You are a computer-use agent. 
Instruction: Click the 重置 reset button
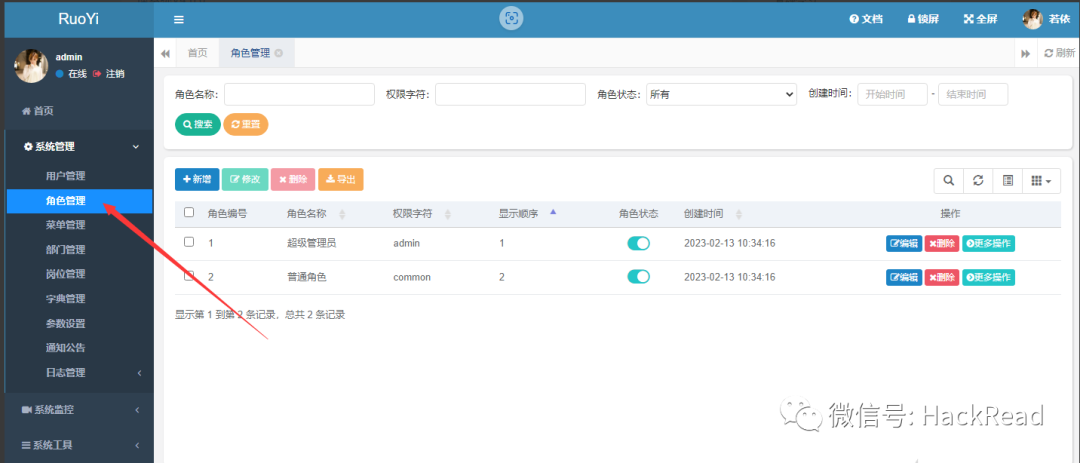click(x=246, y=124)
